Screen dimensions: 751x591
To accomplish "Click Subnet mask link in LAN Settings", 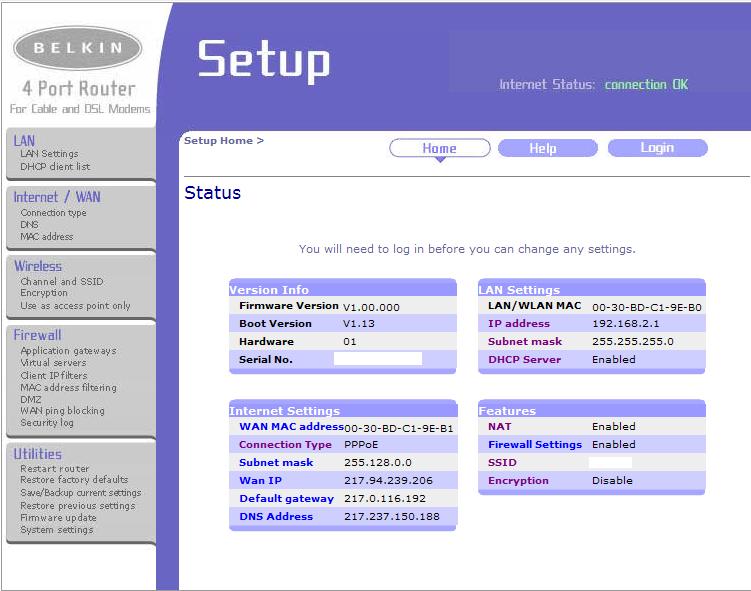I will point(525,341).
